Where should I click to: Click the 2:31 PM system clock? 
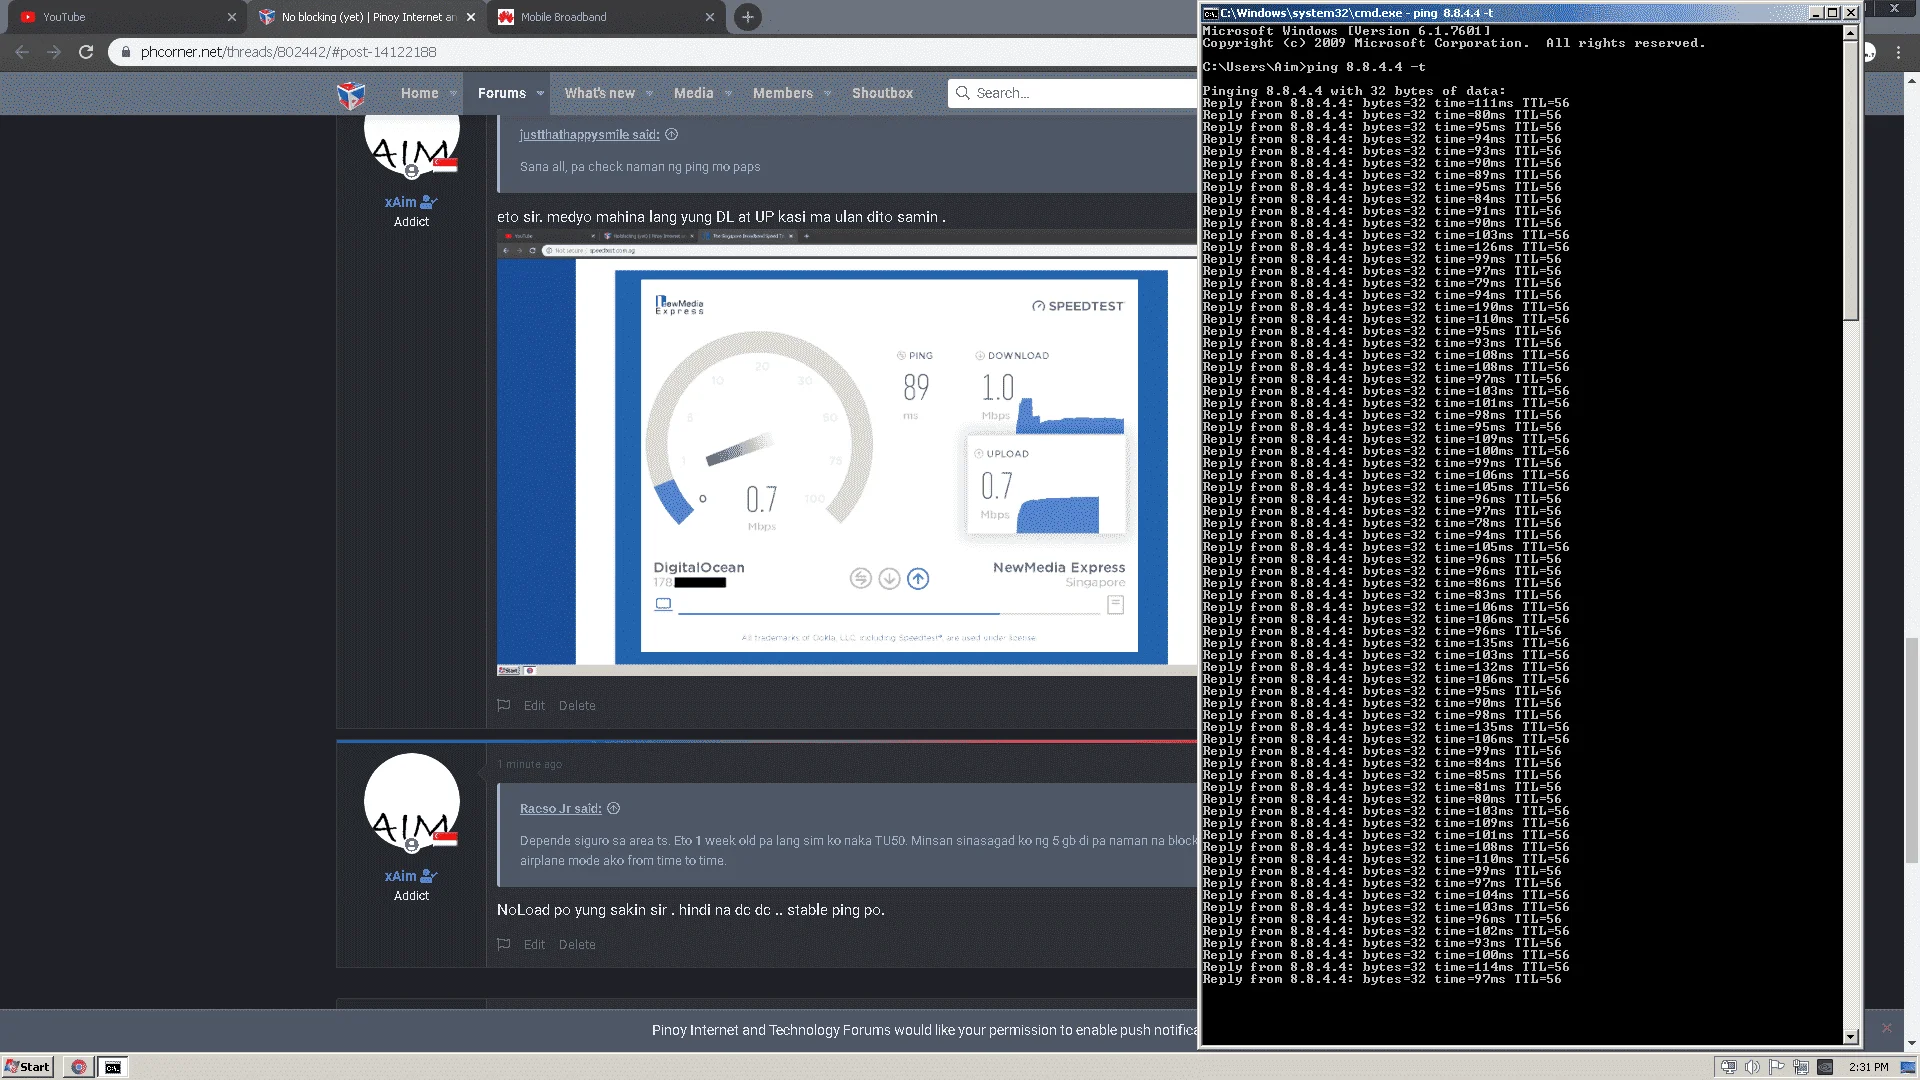pos(1868,1067)
